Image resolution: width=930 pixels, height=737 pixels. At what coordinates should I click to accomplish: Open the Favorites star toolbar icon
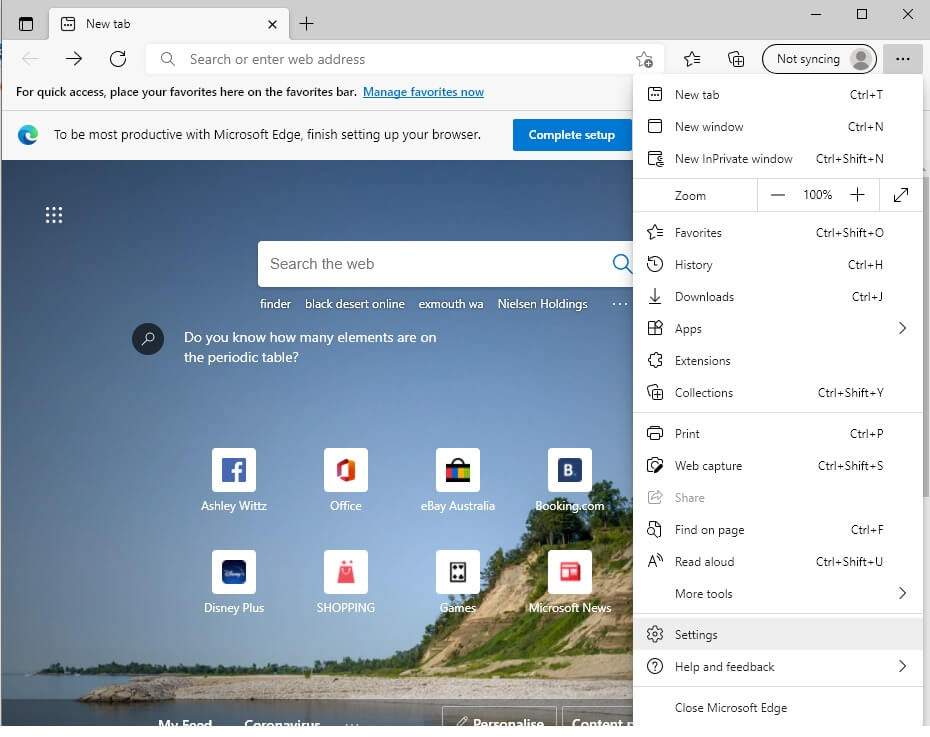(692, 59)
